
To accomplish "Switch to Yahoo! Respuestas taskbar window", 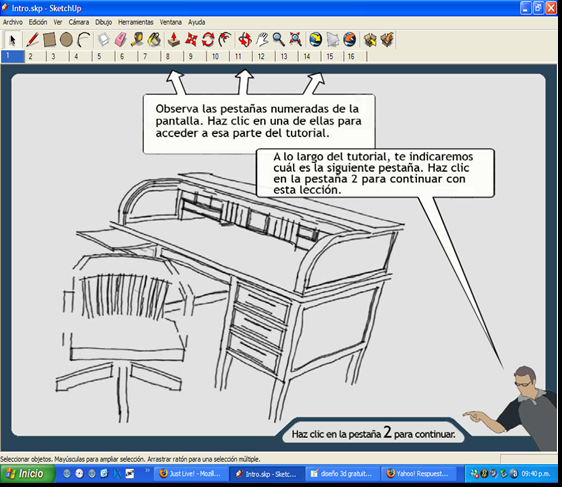I will point(419,474).
